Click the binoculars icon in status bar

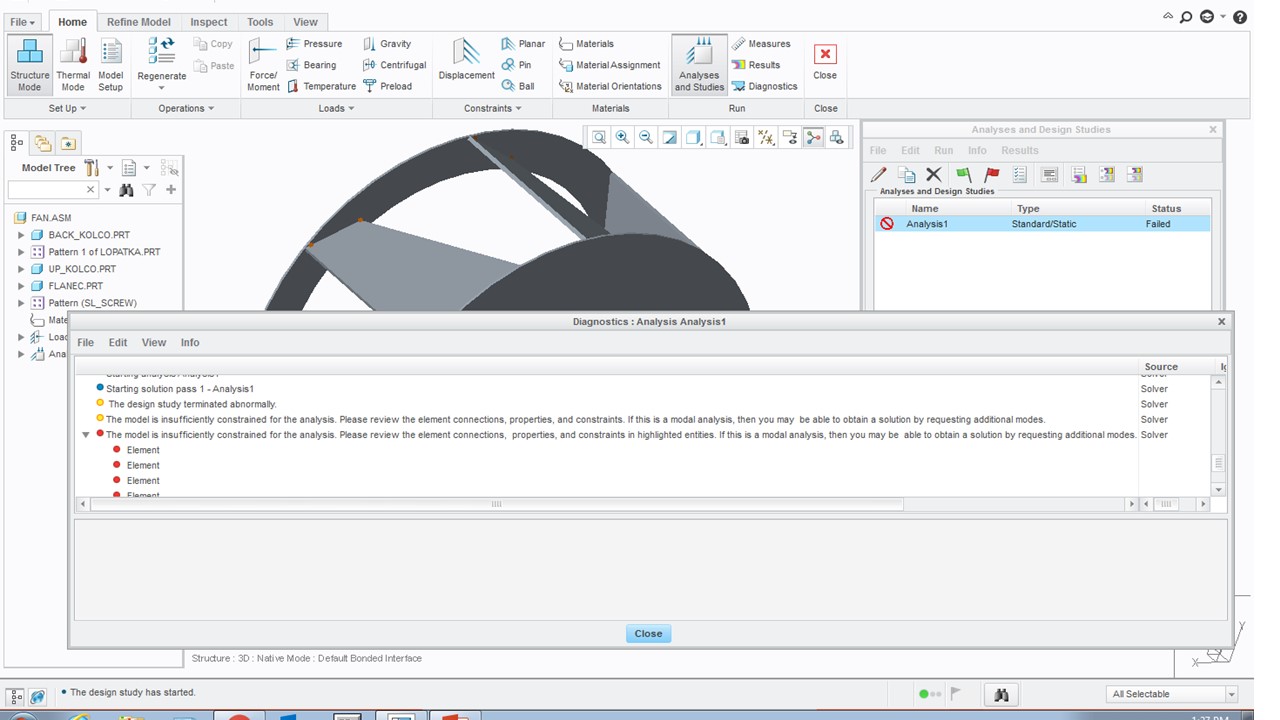pos(1001,694)
